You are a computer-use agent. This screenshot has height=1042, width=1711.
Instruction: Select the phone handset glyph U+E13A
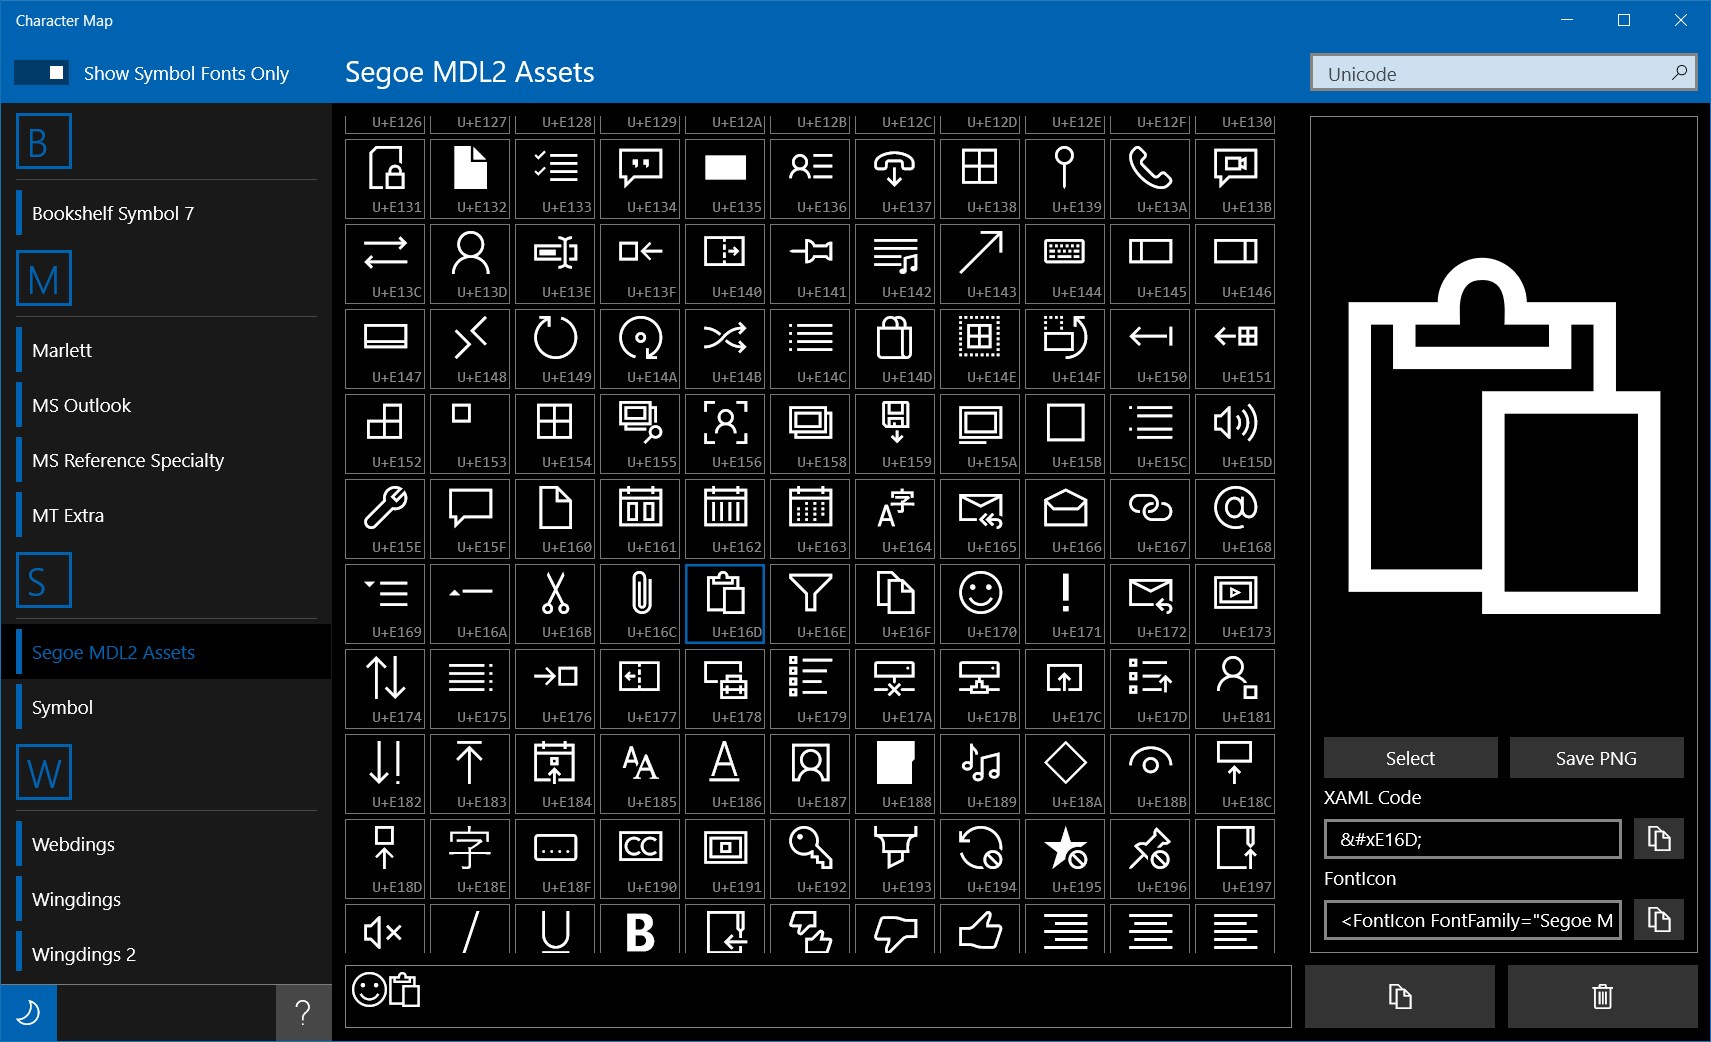pos(1150,178)
